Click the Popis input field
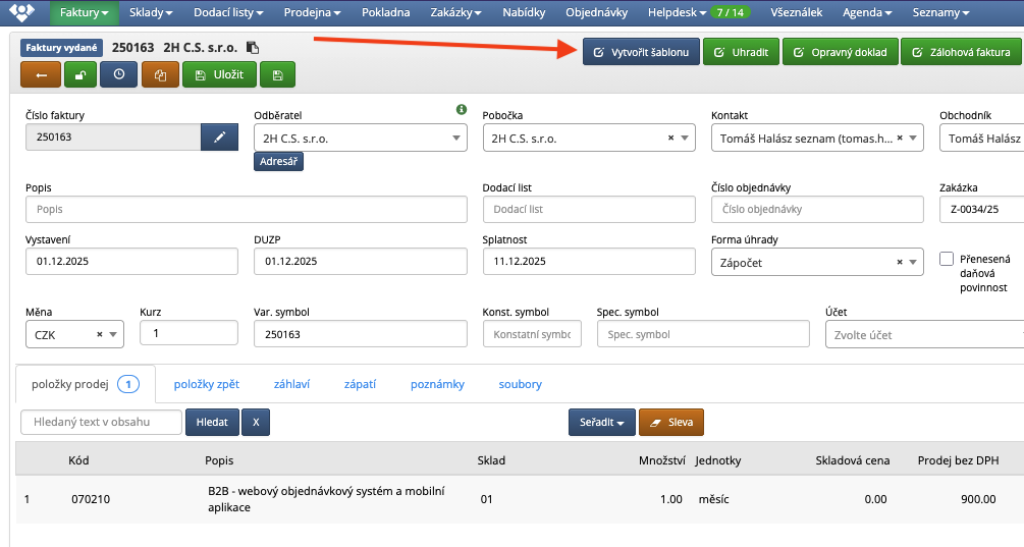This screenshot has height=547, width=1024. [x=246, y=210]
